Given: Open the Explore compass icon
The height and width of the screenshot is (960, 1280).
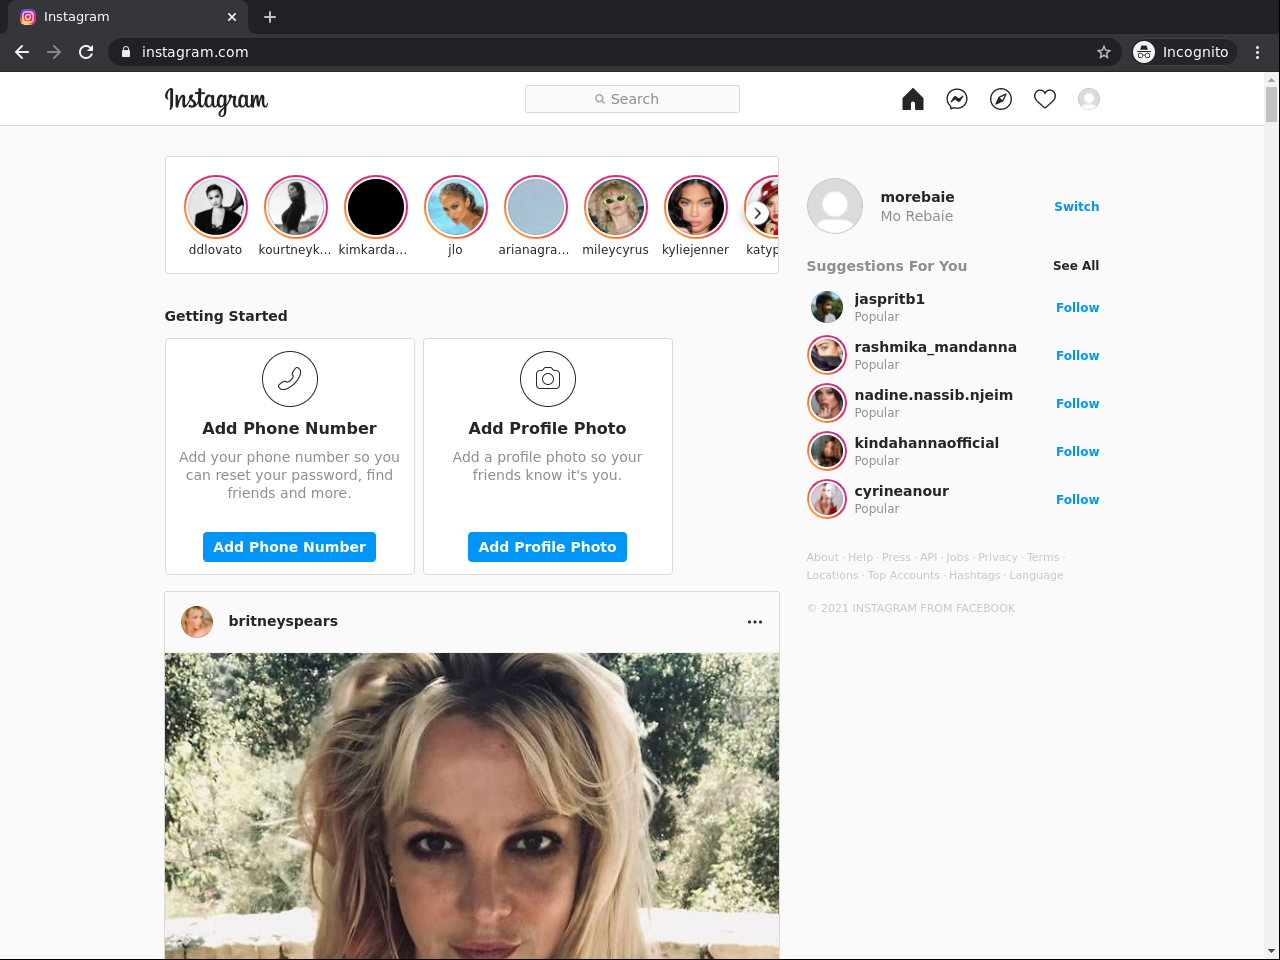Looking at the screenshot, I should (x=1001, y=99).
